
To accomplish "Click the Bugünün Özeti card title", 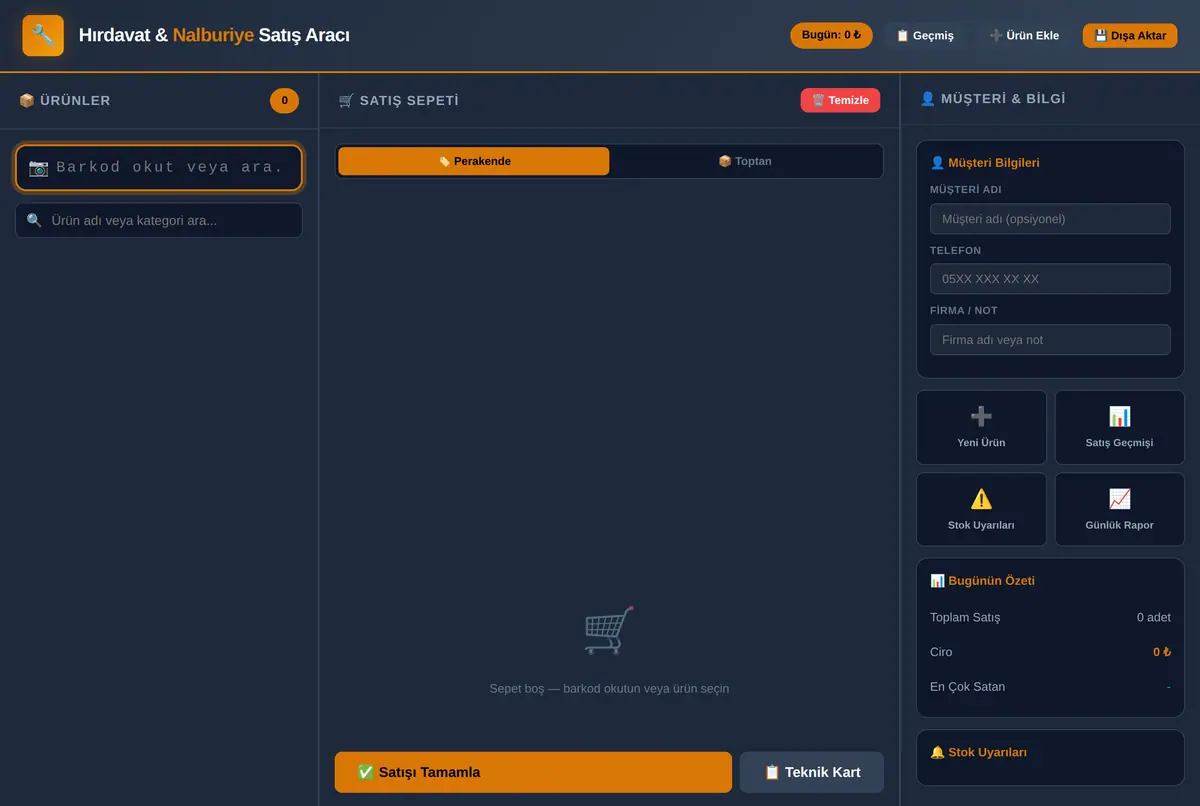I will coord(982,581).
